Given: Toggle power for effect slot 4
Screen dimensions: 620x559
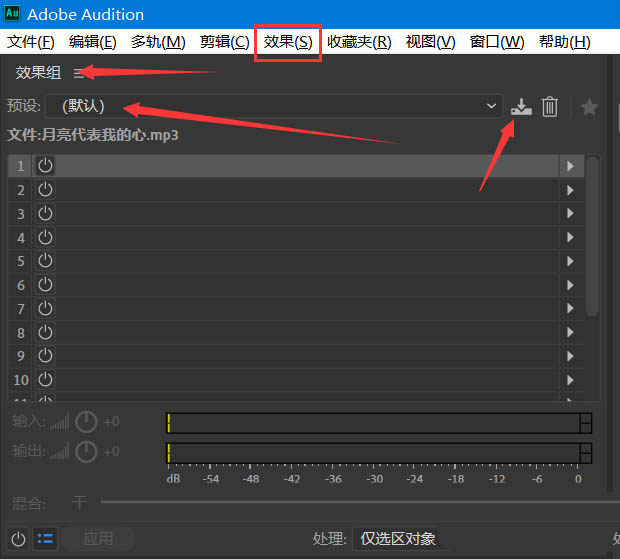Looking at the screenshot, I should (45, 237).
